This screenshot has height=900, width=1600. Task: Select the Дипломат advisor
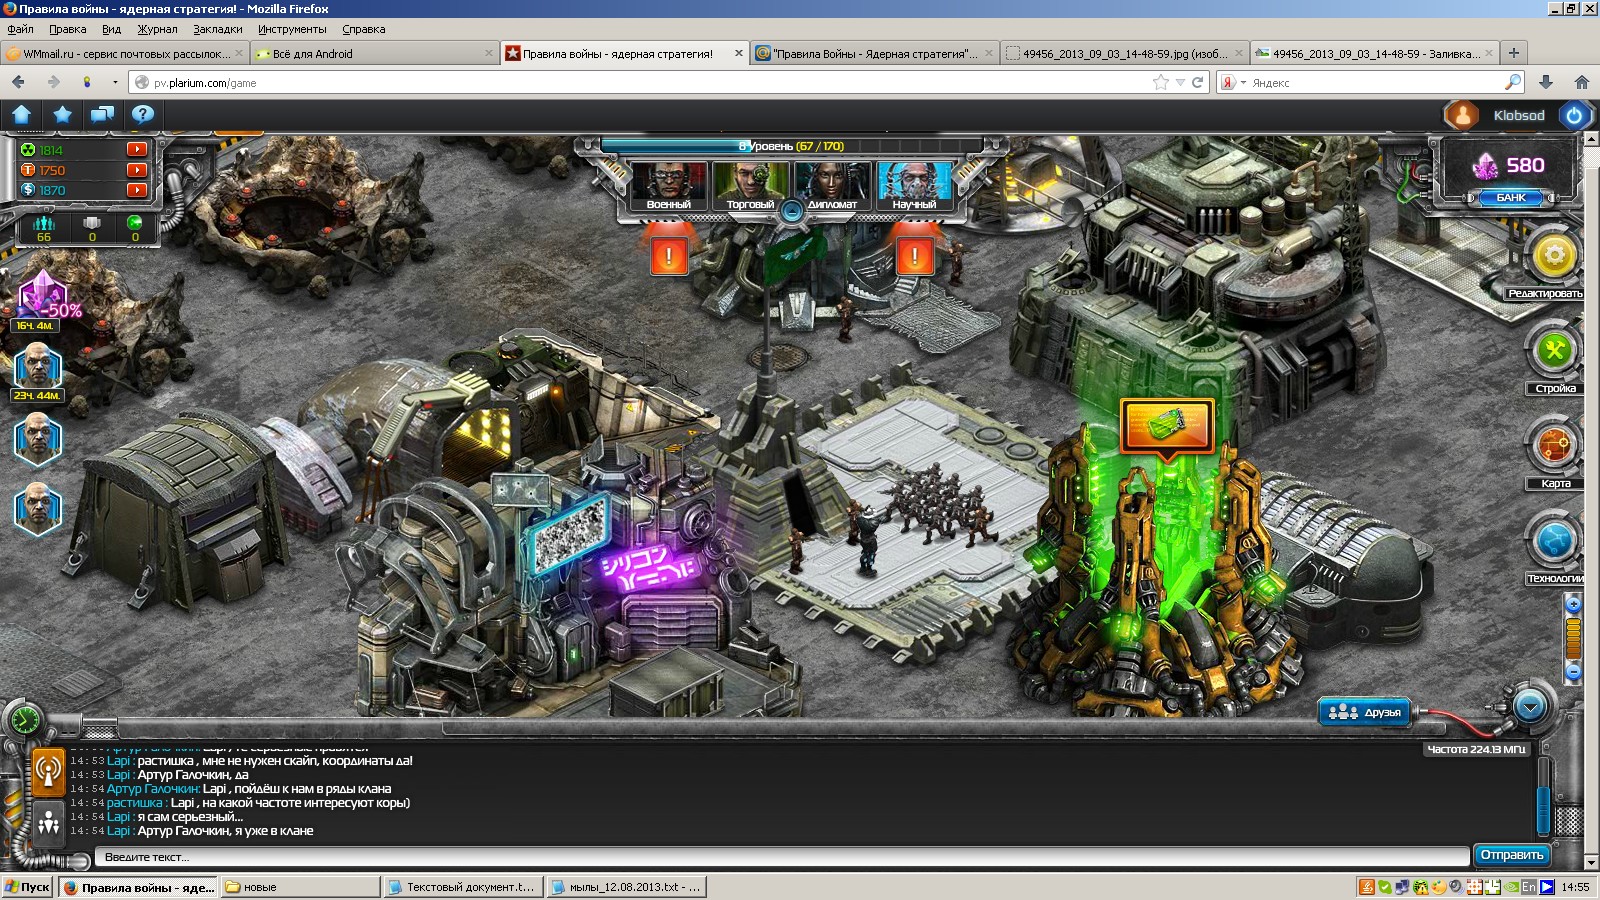[x=832, y=186]
